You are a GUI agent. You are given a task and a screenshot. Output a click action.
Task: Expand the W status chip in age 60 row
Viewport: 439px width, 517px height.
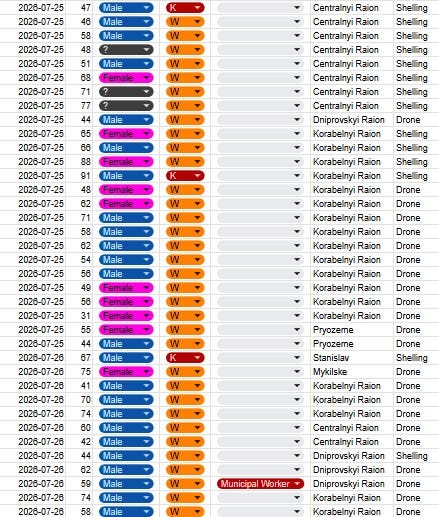point(185,428)
